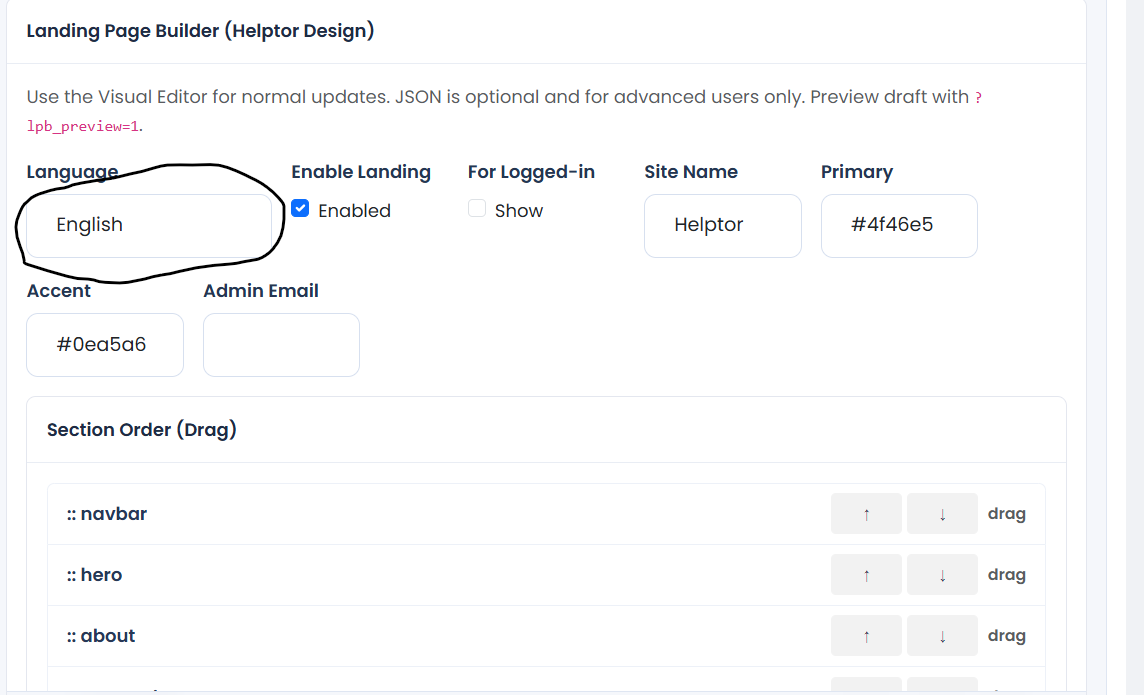Edit the Primary color hex field
The image size is (1144, 695).
pos(899,225)
